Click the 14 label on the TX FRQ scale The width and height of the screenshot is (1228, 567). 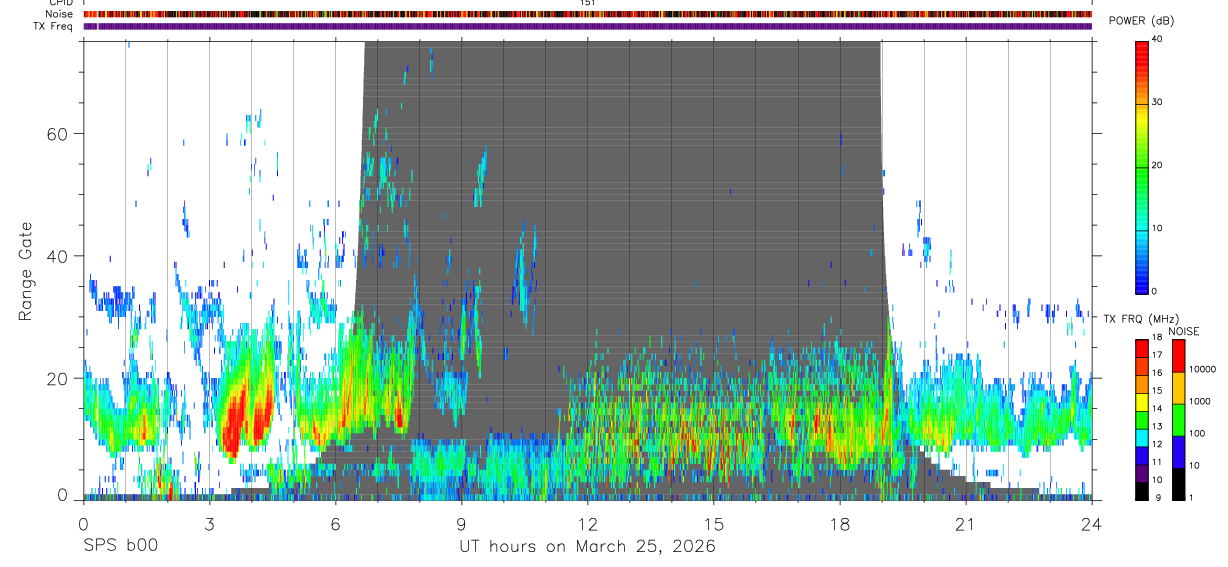coord(1157,409)
